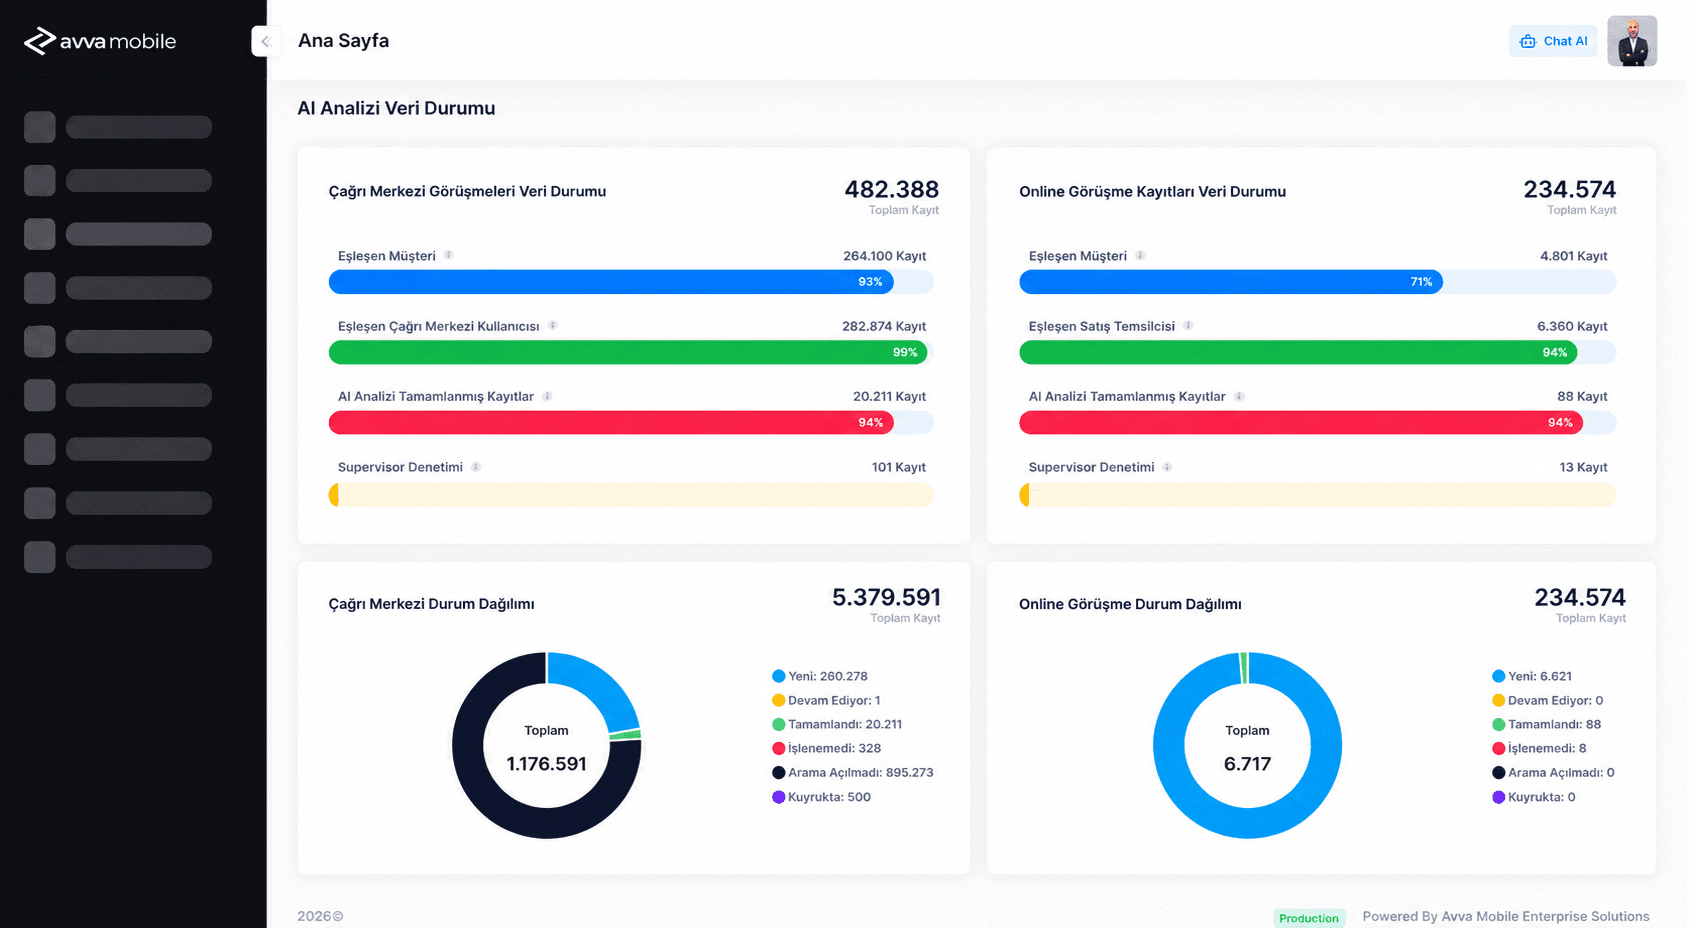1695x928 pixels.
Task: Click the Çağrı Merkezi Görüşmeleri Veri Durumu title
Action: tap(467, 191)
